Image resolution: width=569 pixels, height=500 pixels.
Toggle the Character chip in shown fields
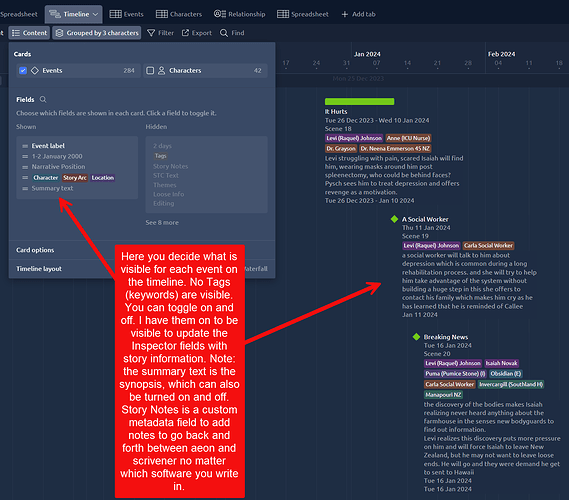click(46, 178)
